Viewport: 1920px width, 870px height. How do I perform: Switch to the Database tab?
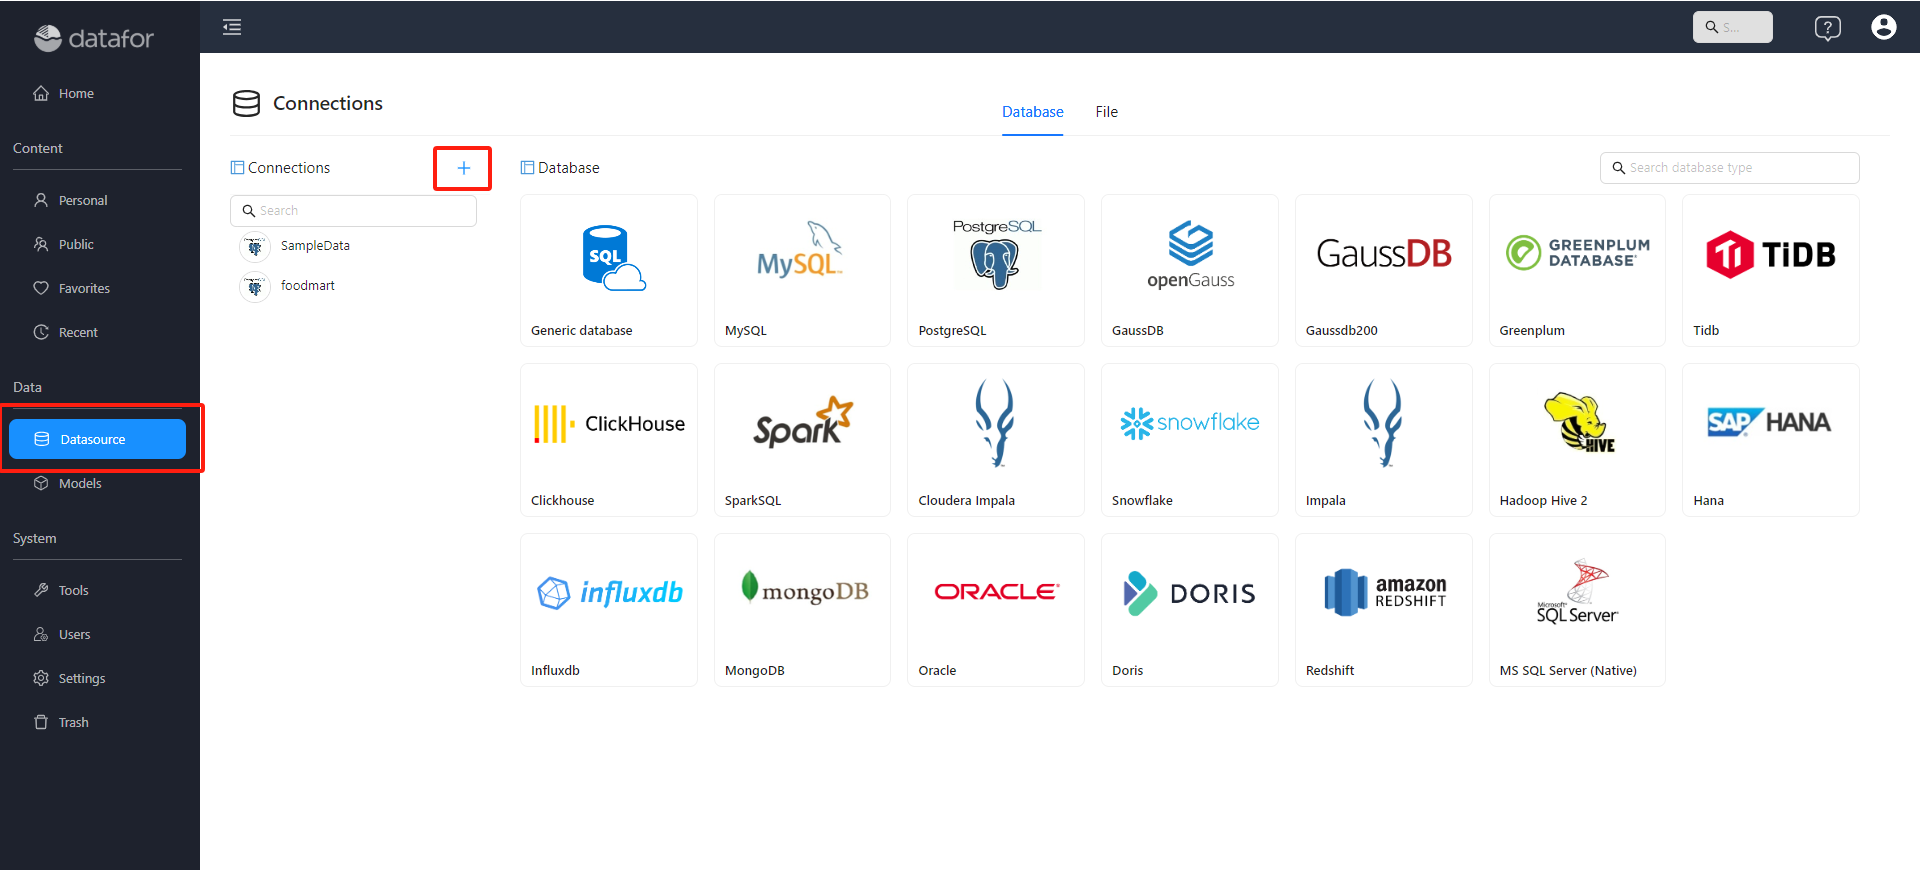pos(1032,112)
